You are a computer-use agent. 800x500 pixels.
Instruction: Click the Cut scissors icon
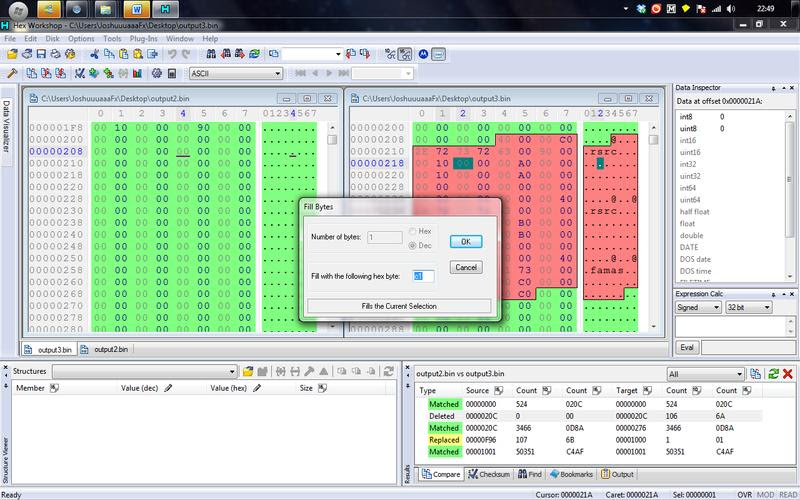pos(94,54)
